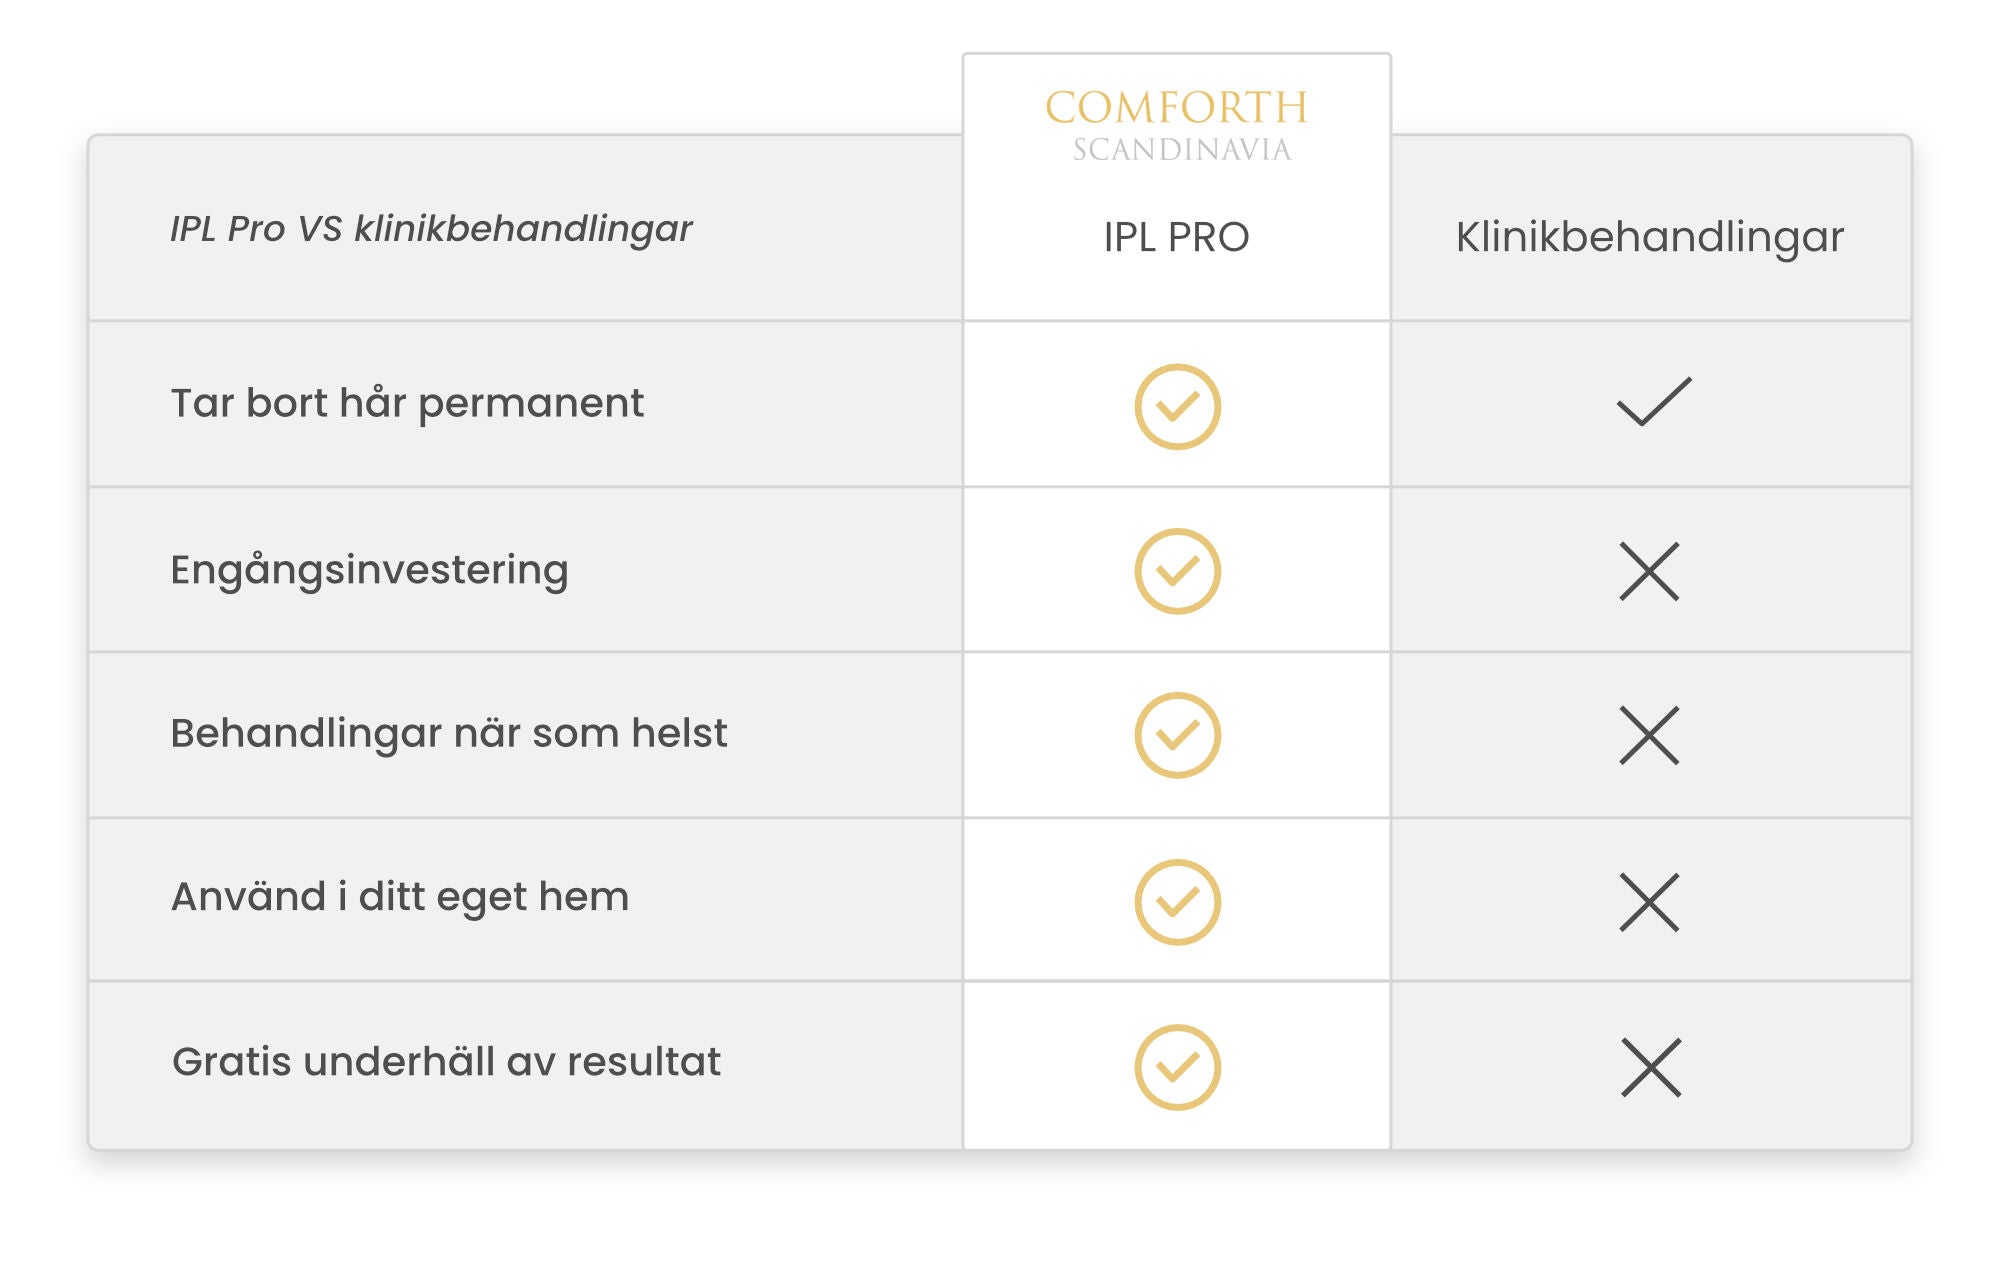Screen dimensions: 2000x1274
Task: Select the Klinikbehandlingar column header
Action: 1649,237
